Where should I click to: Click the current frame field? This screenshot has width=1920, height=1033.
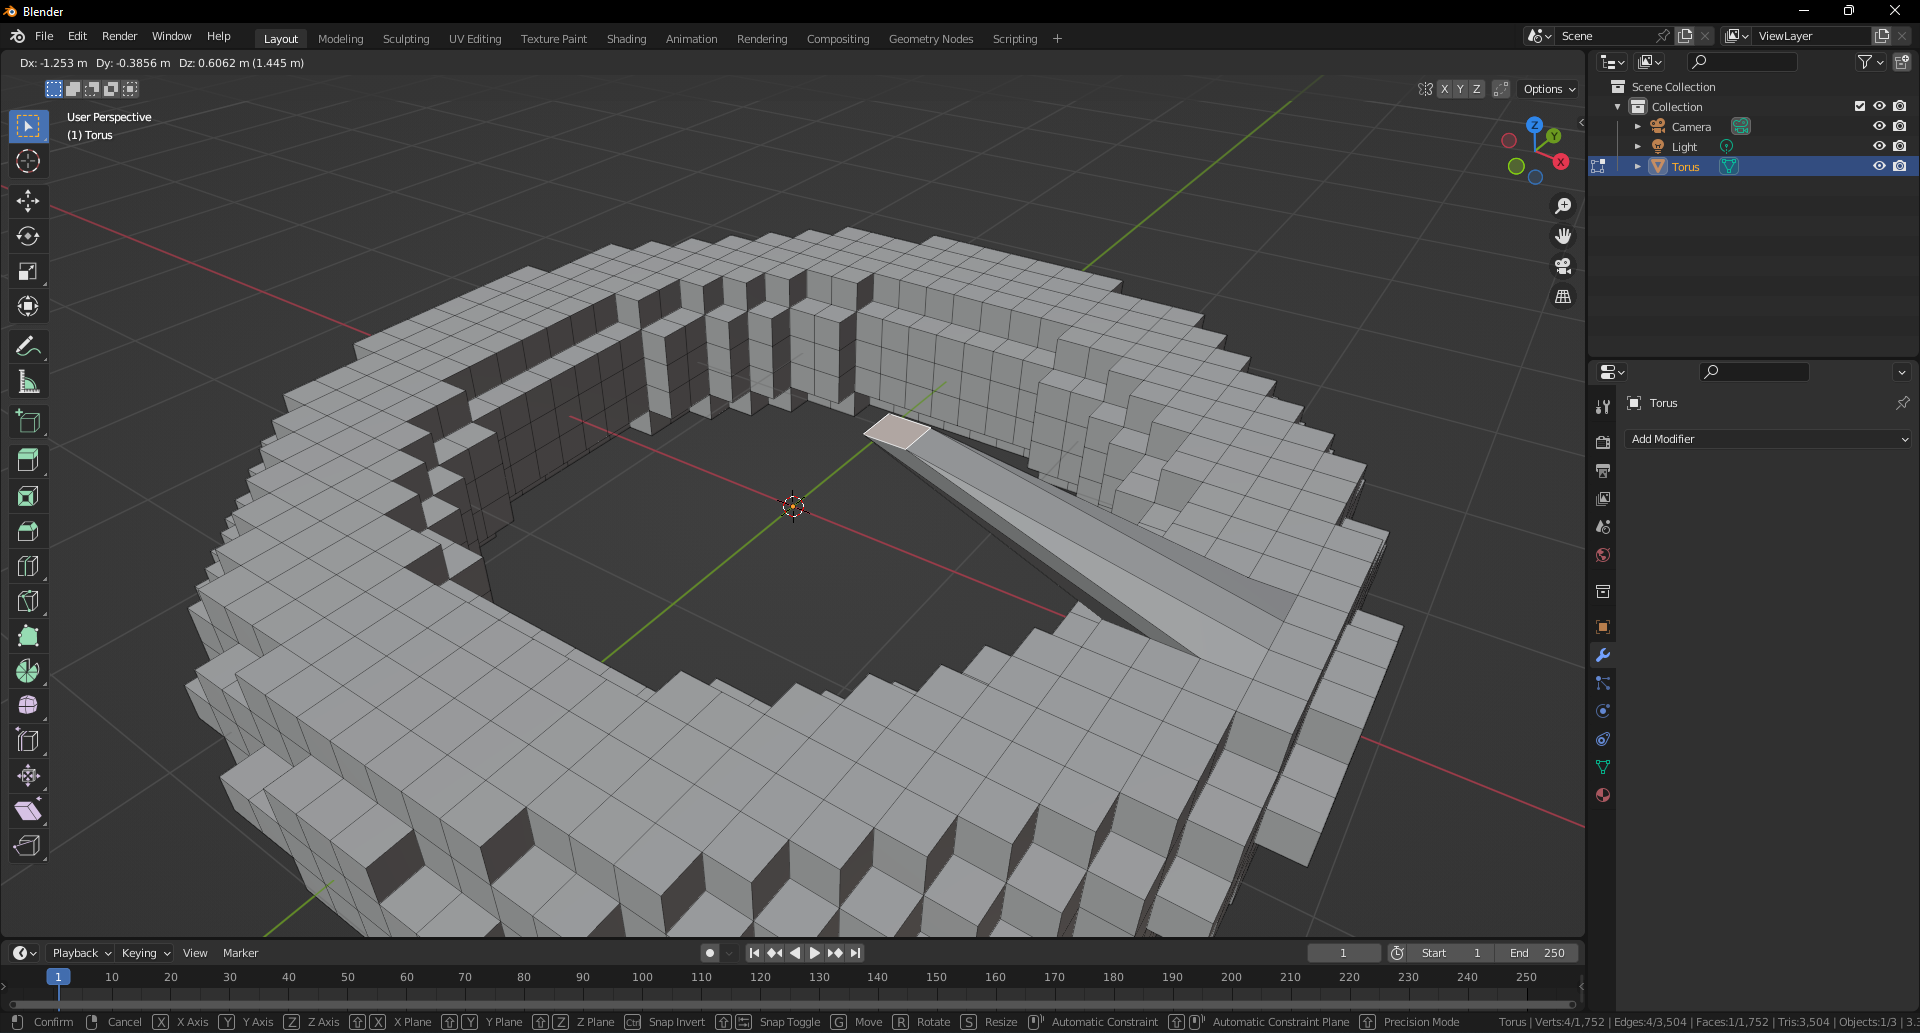point(1343,953)
